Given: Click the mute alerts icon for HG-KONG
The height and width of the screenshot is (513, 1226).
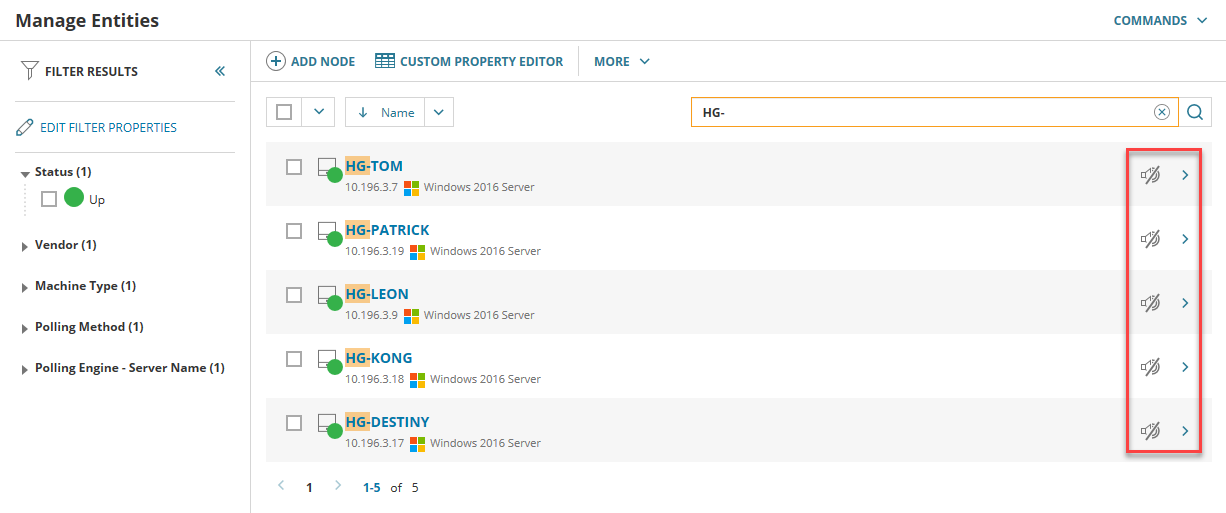Looking at the screenshot, I should [x=1150, y=367].
